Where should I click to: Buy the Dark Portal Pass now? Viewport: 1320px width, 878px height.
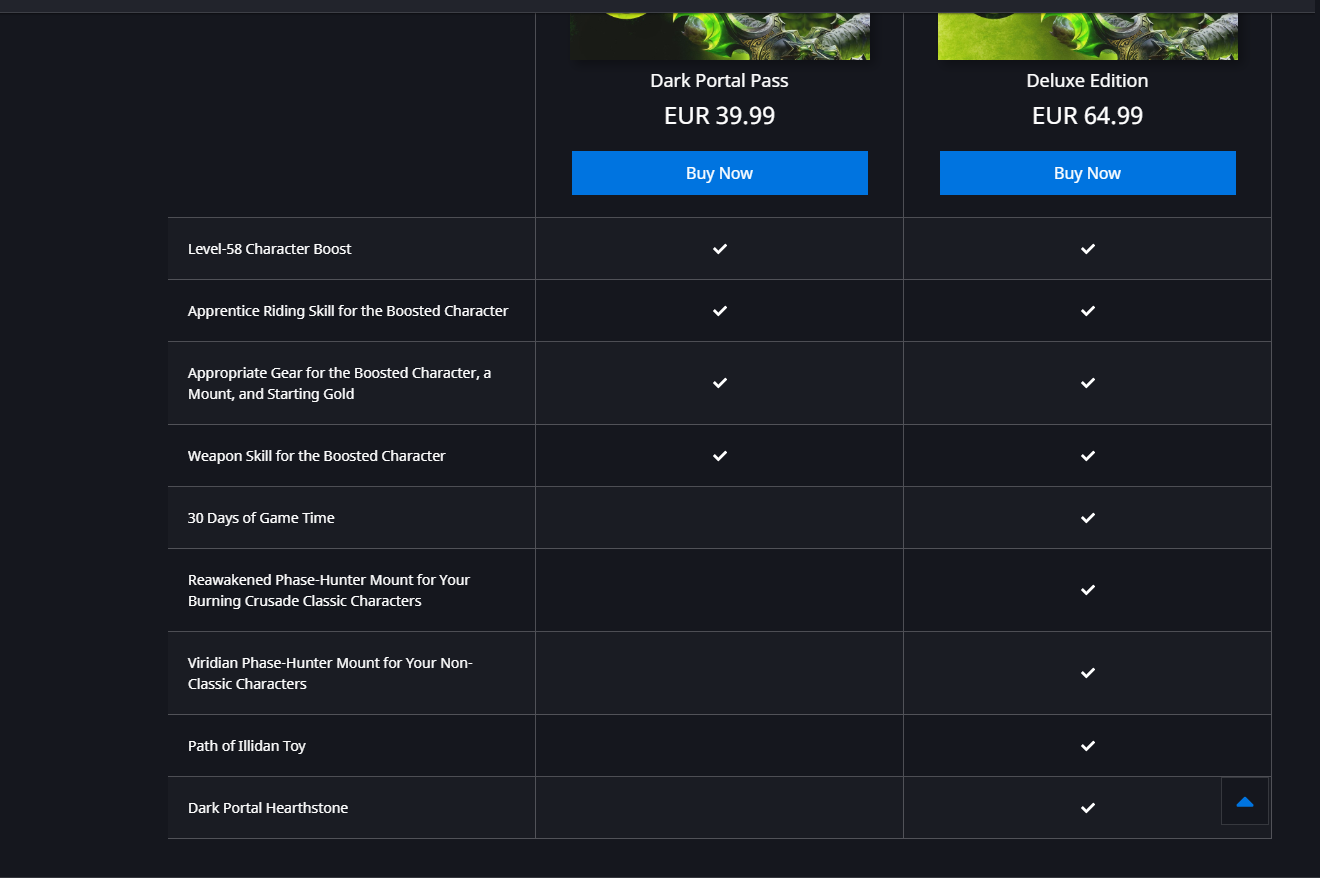click(719, 173)
